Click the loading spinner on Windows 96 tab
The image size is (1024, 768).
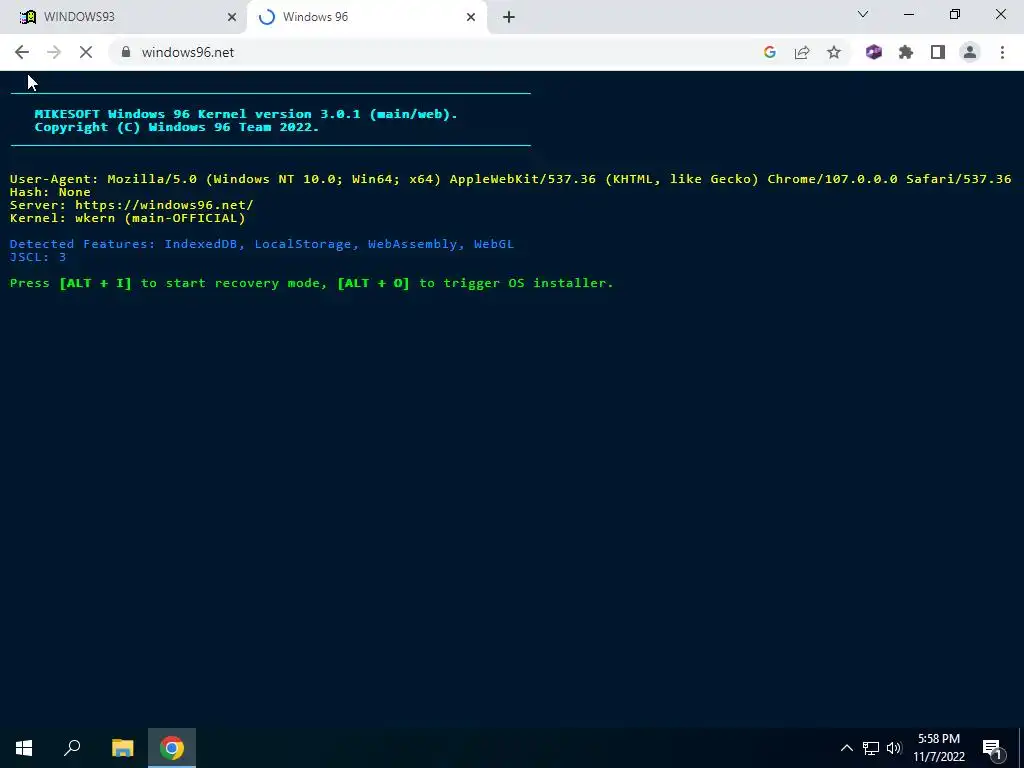tap(266, 17)
